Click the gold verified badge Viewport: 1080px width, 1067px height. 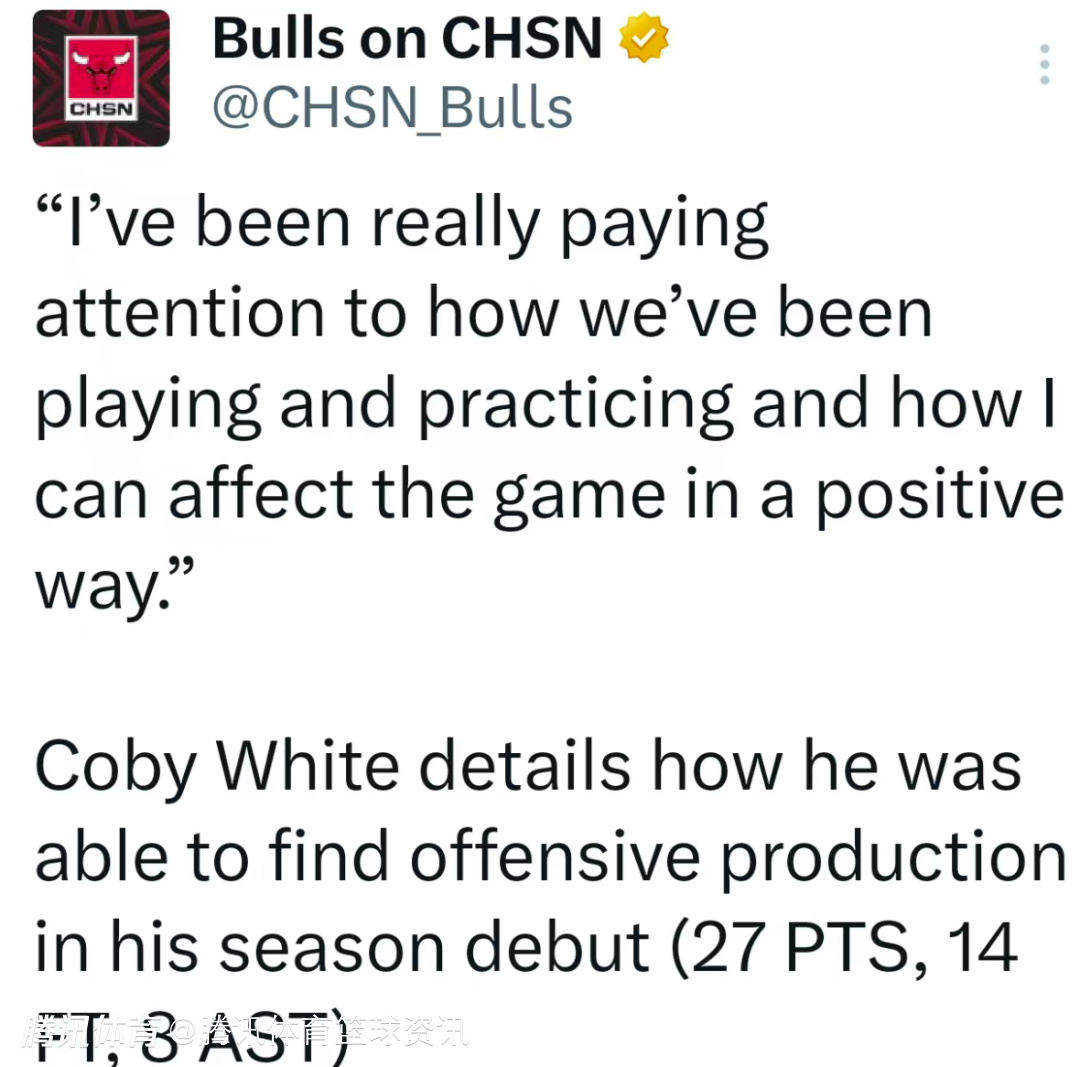point(645,39)
